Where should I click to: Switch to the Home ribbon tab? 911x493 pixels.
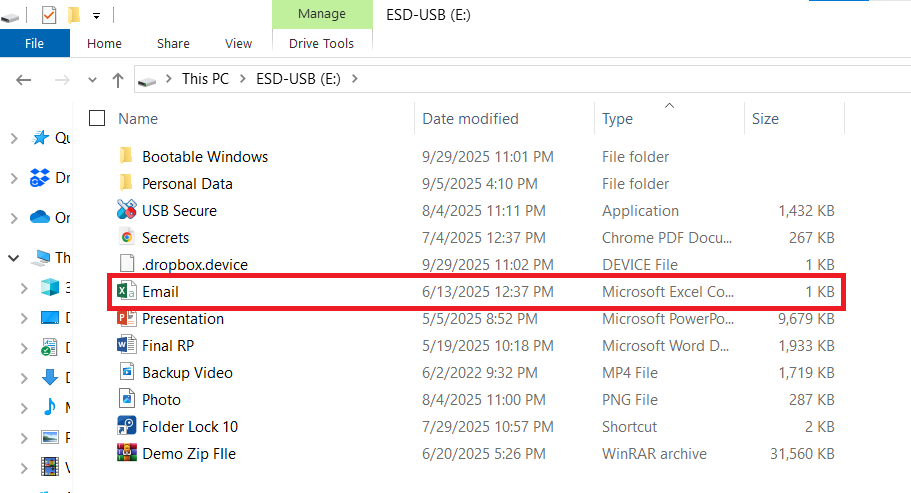click(105, 44)
